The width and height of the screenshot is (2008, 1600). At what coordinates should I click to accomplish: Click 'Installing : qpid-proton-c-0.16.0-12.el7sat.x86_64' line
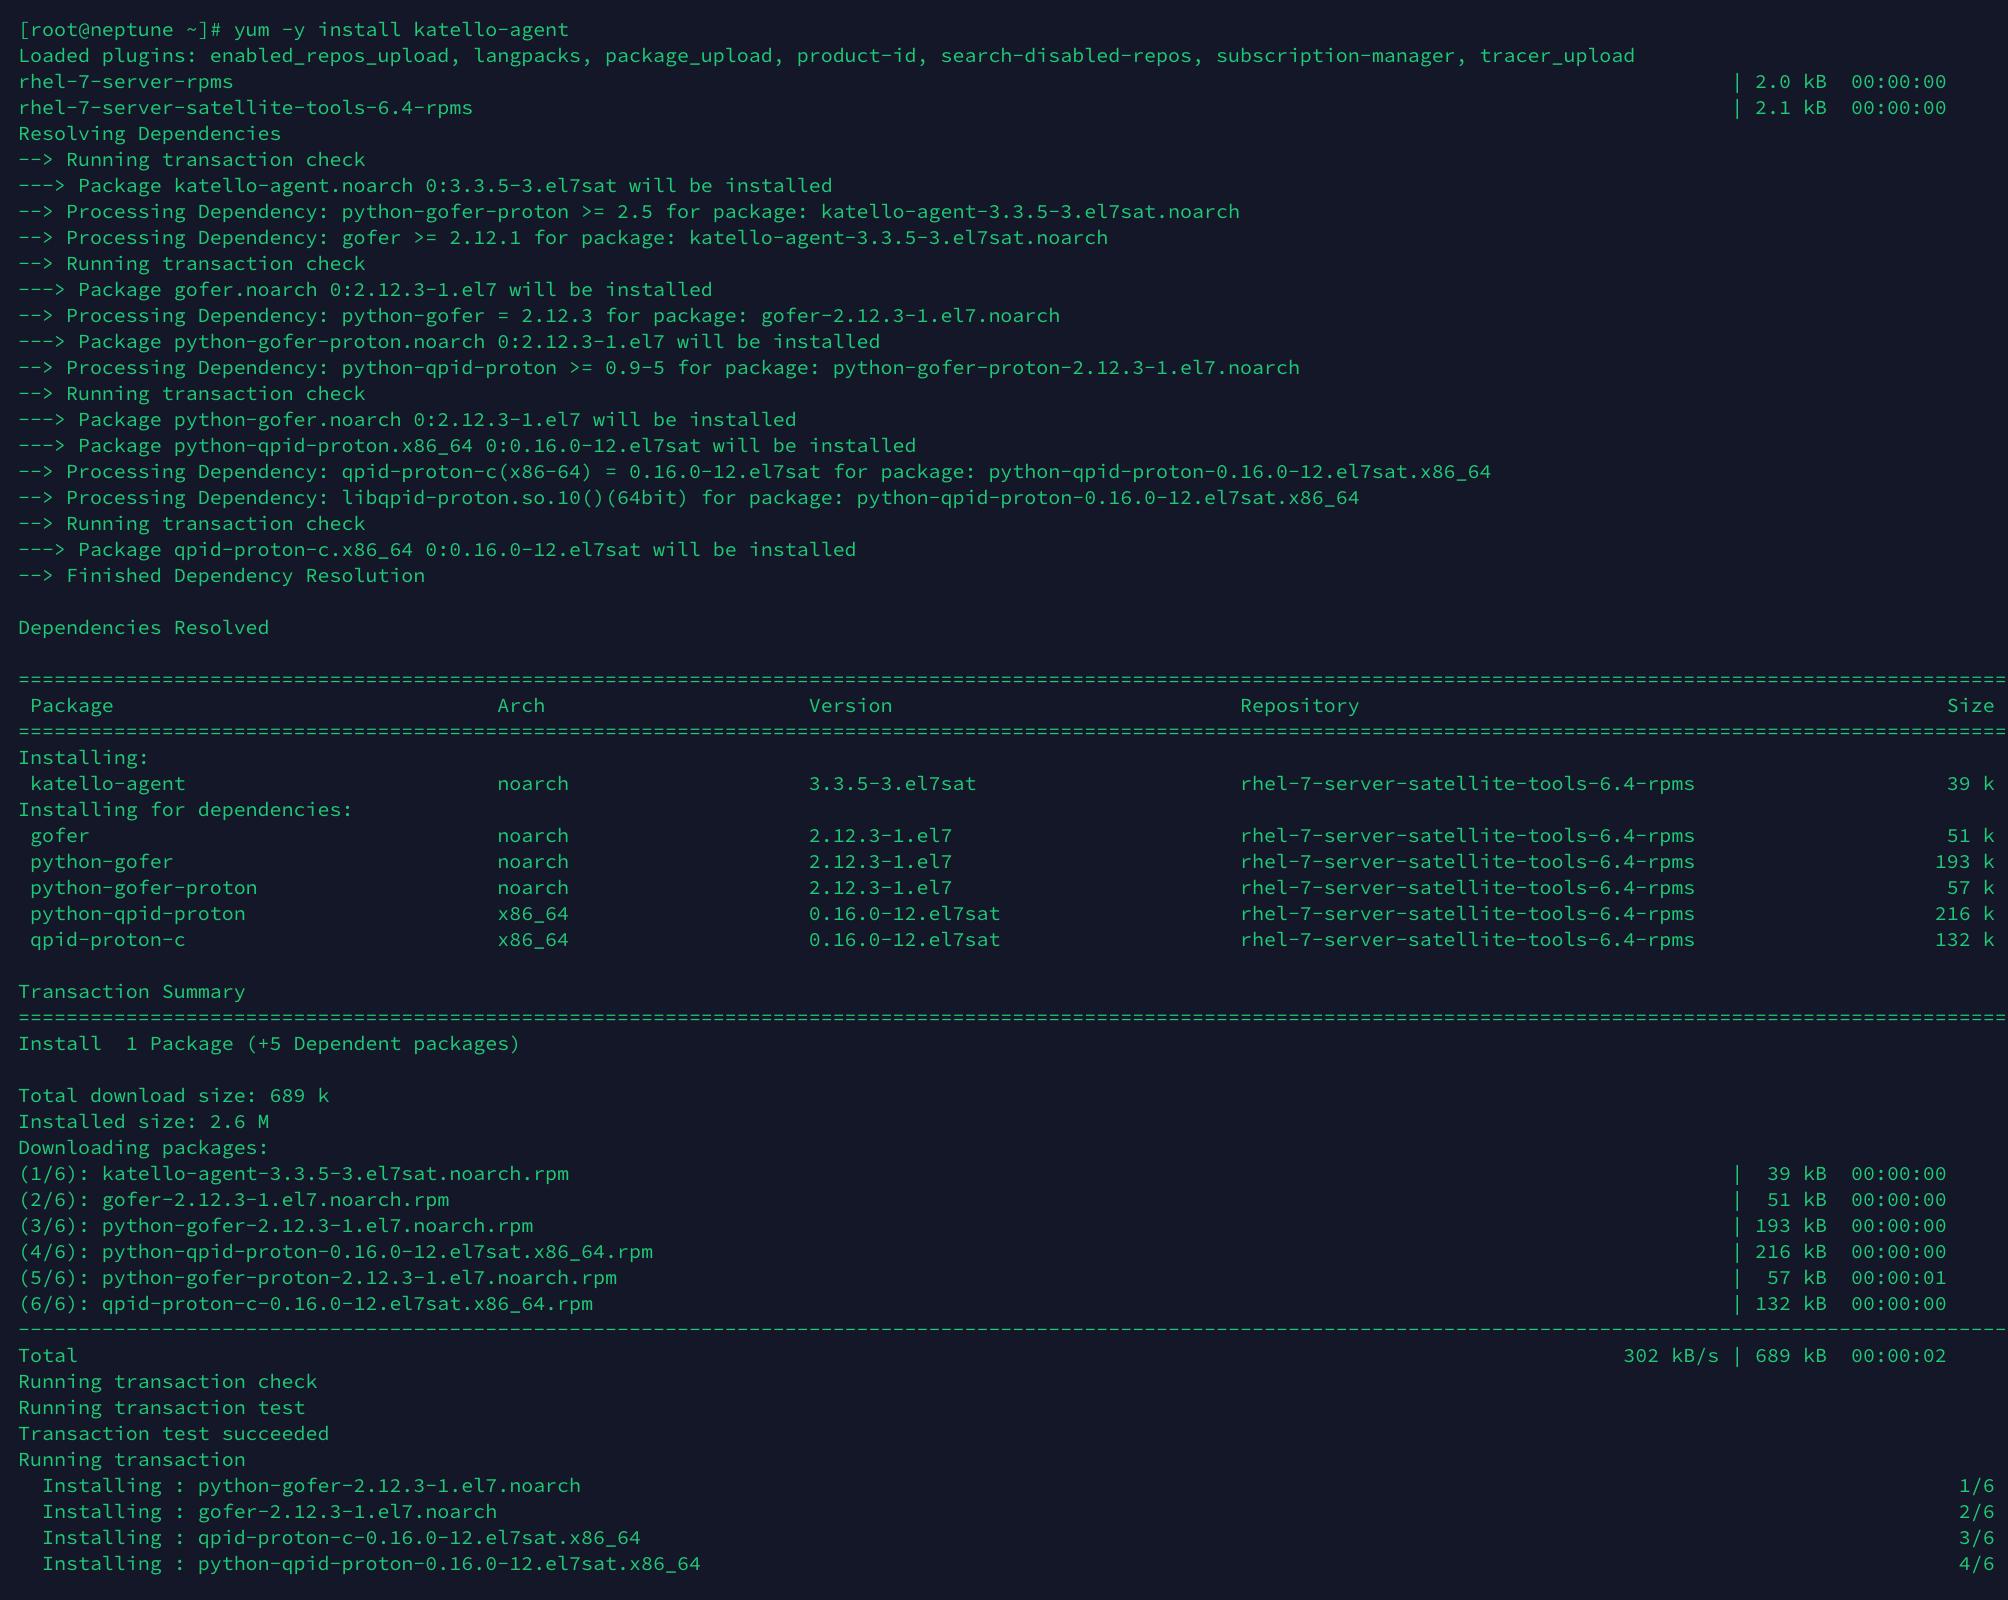coord(341,1538)
